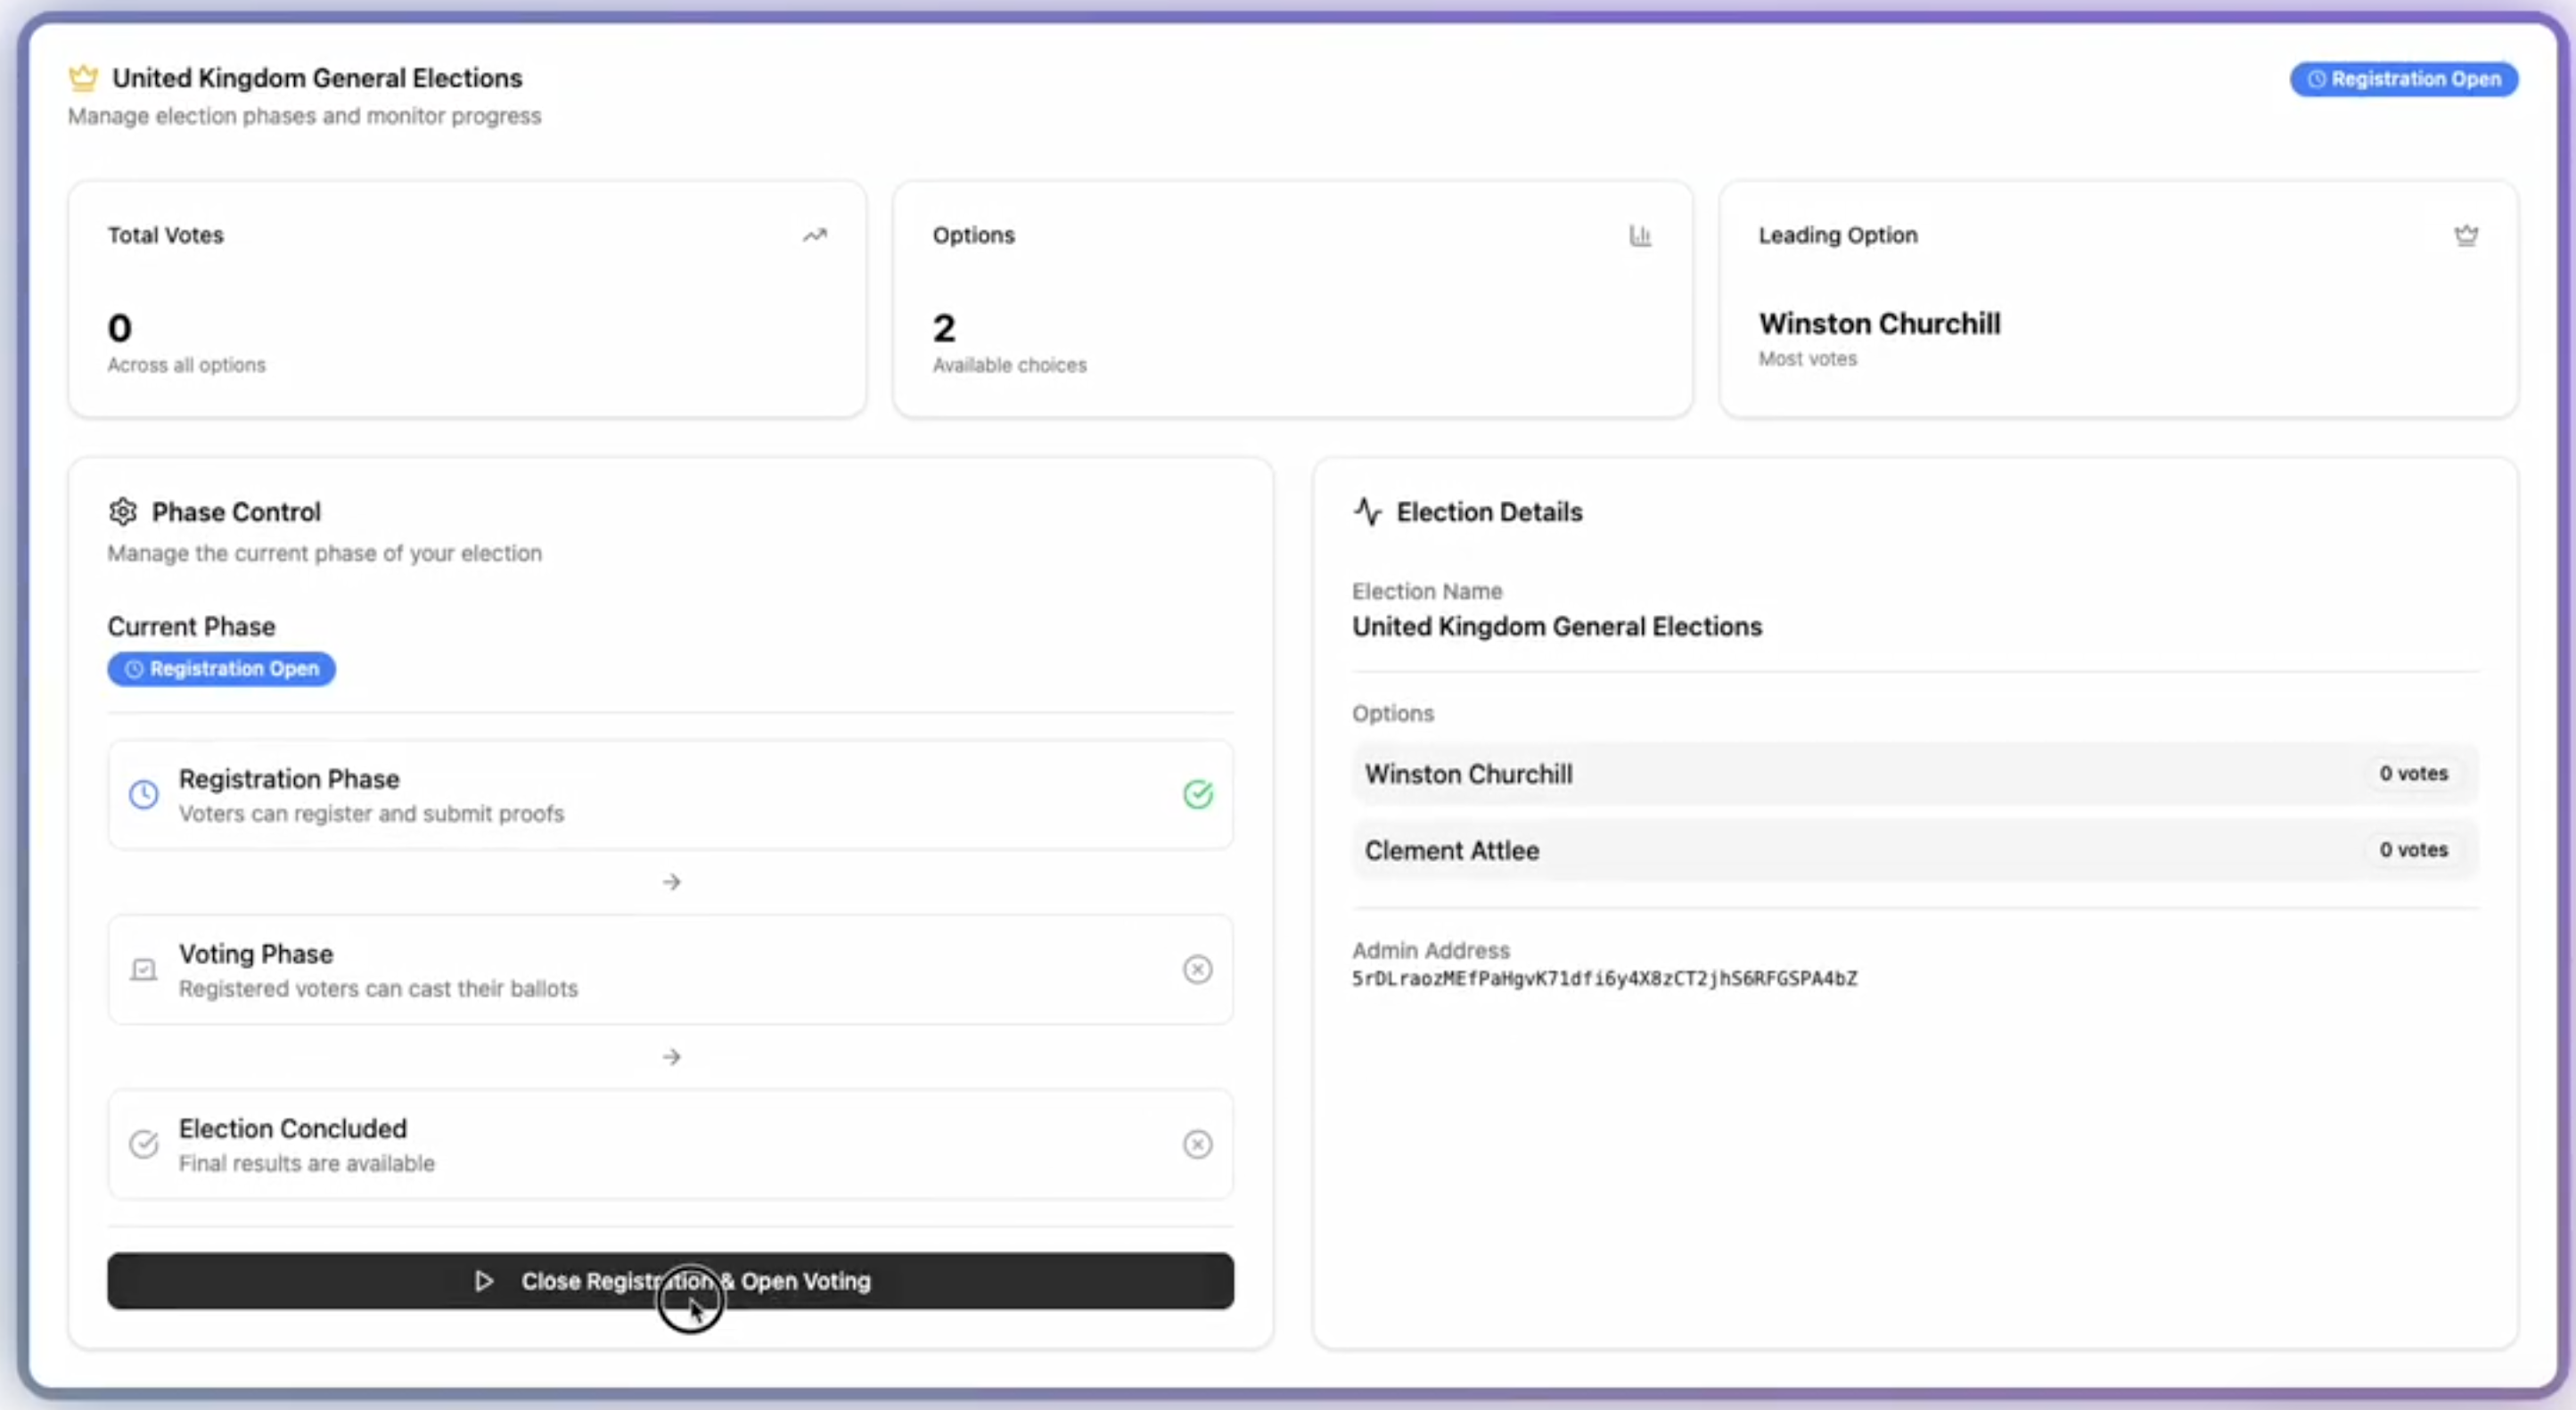Click the X status circle on Election Concluded

tap(1197, 1143)
